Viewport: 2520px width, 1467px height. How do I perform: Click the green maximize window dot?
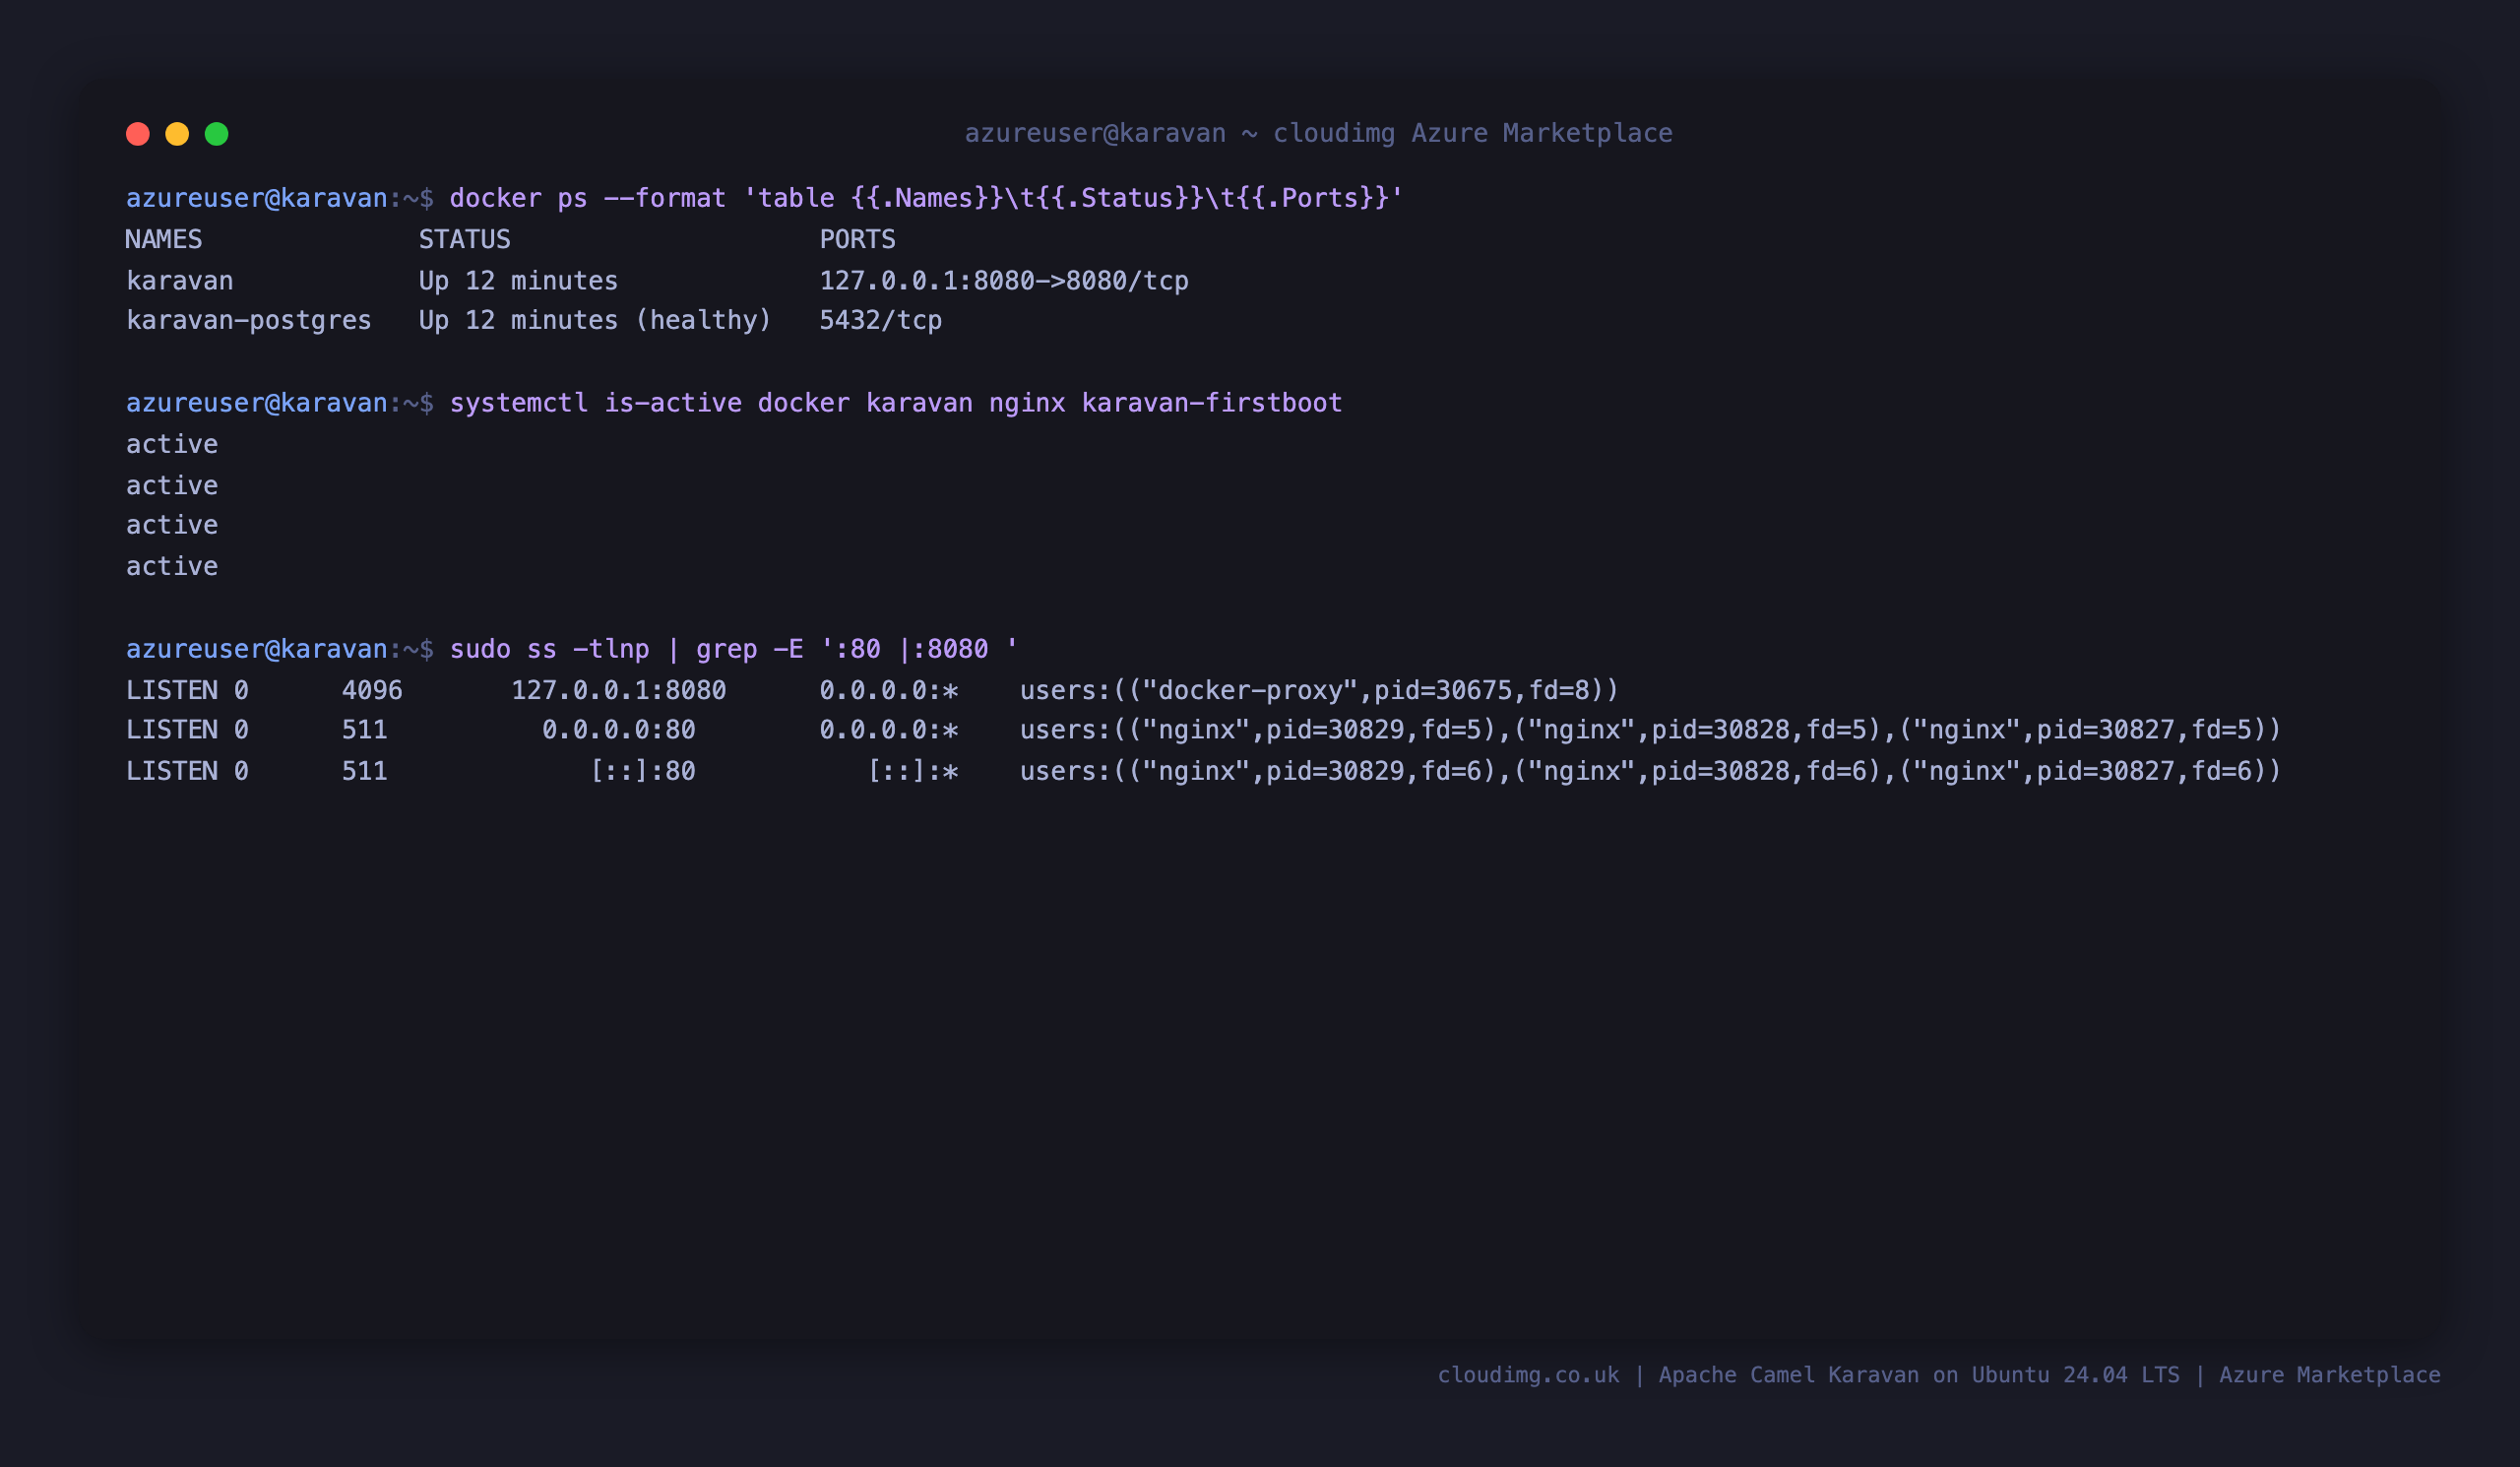[216, 134]
